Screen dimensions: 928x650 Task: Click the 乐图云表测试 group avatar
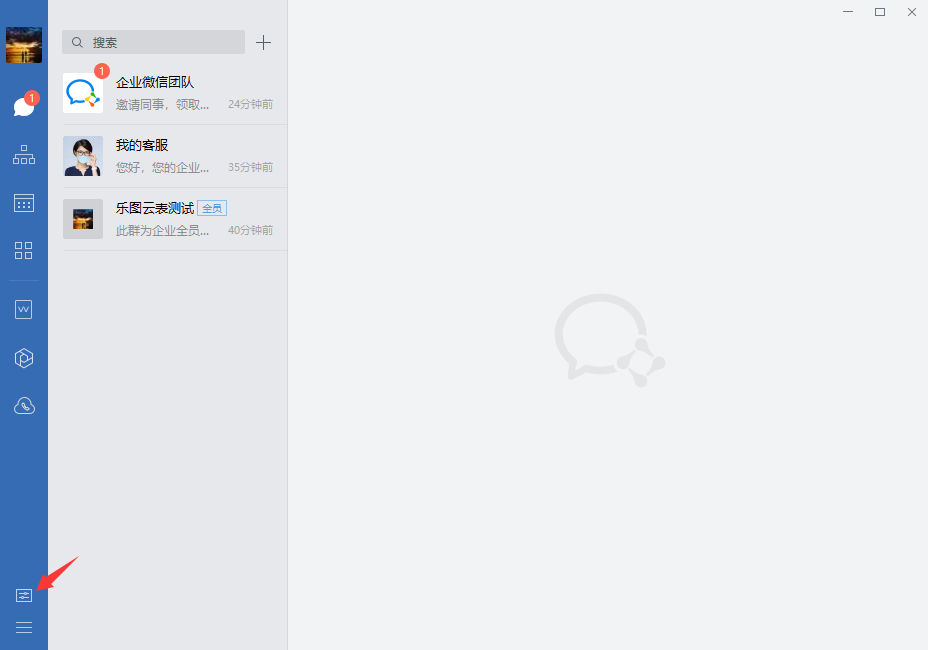[x=83, y=219]
